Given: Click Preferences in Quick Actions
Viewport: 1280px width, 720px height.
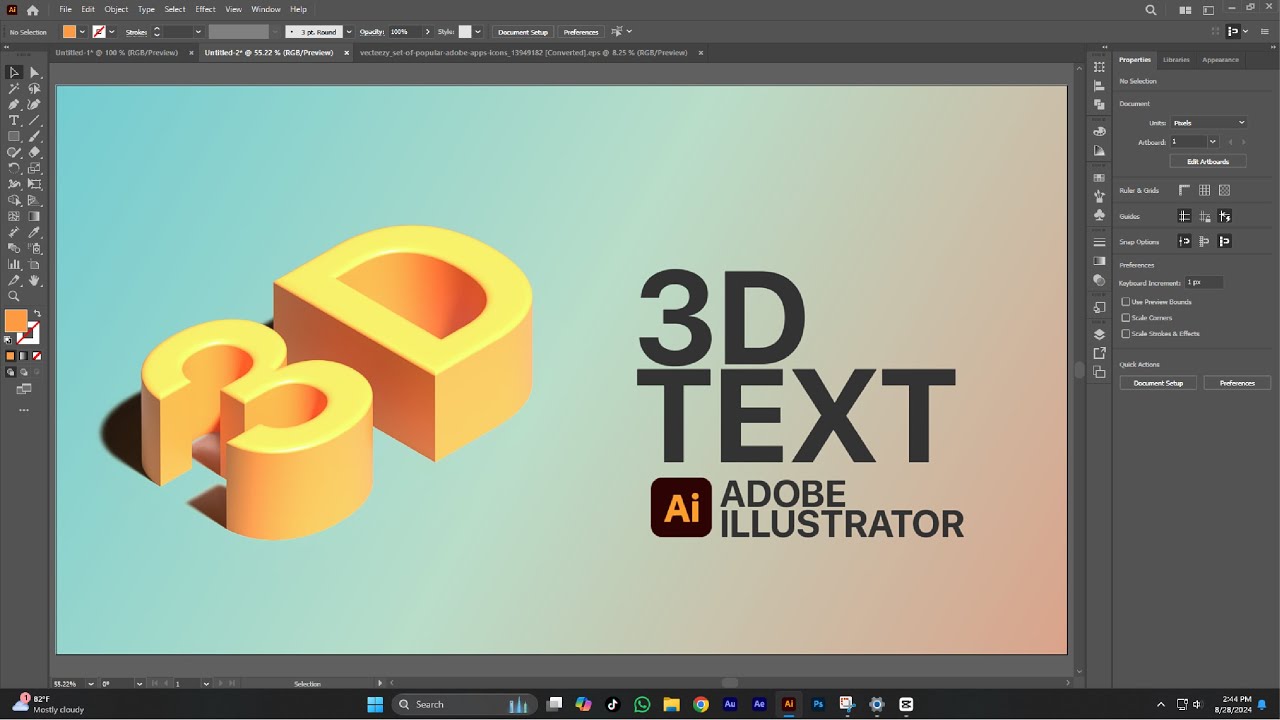Looking at the screenshot, I should pos(1237,383).
